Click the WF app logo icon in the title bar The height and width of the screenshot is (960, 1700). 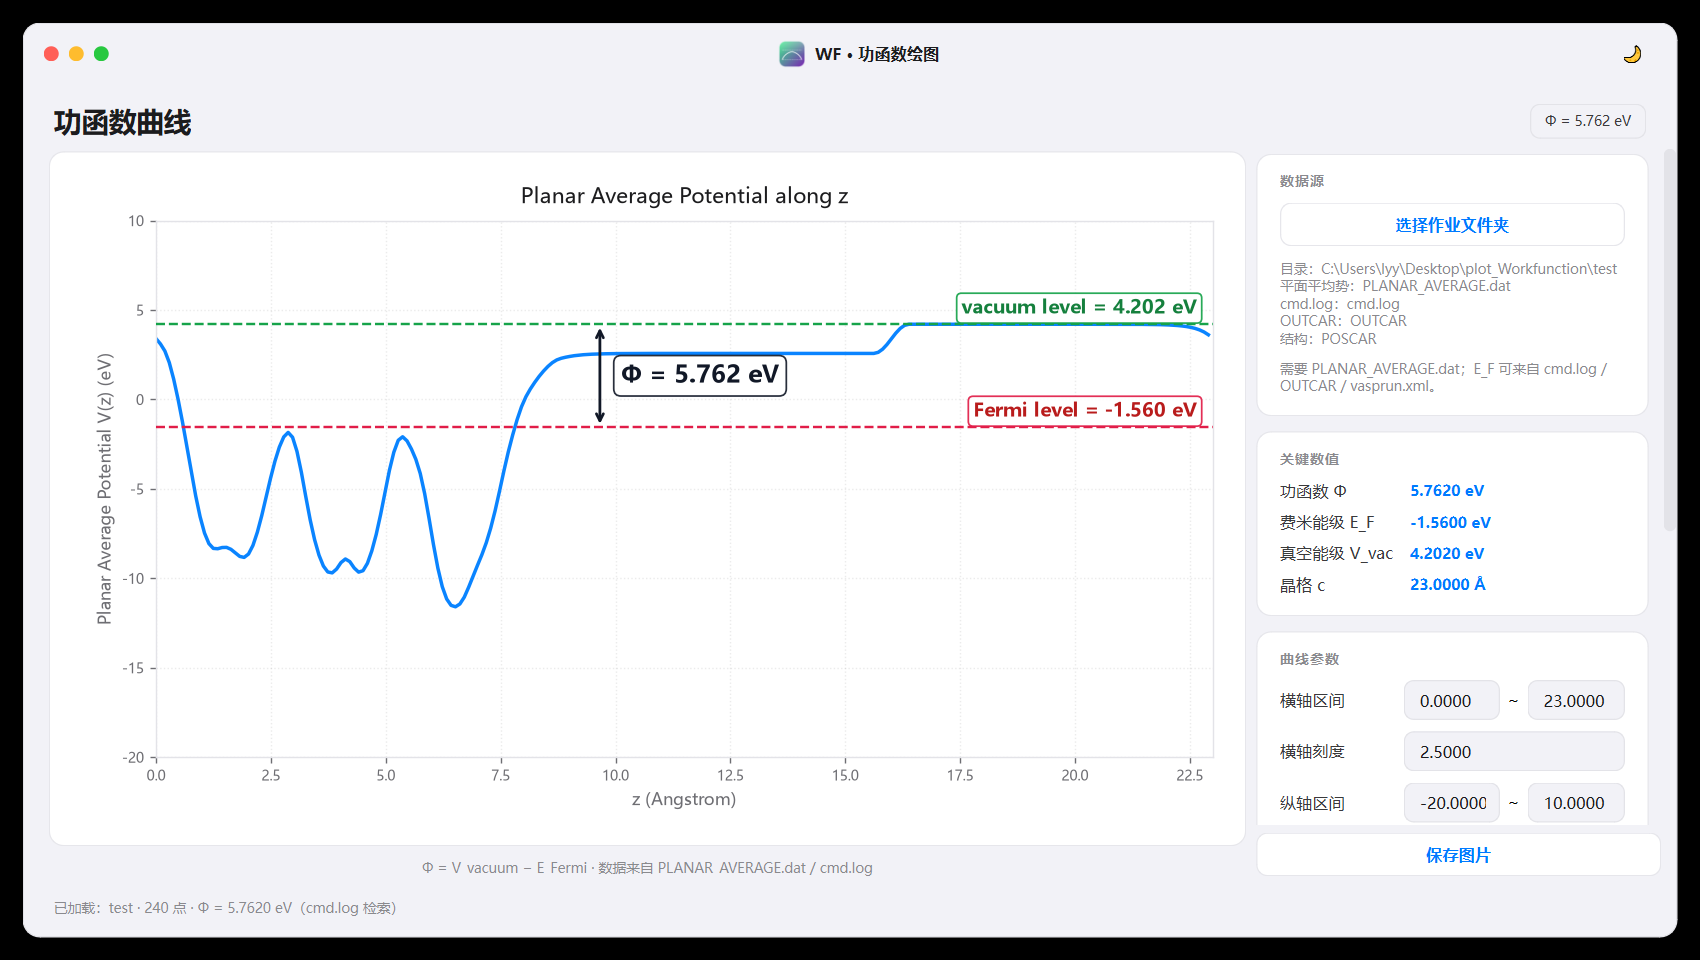792,54
